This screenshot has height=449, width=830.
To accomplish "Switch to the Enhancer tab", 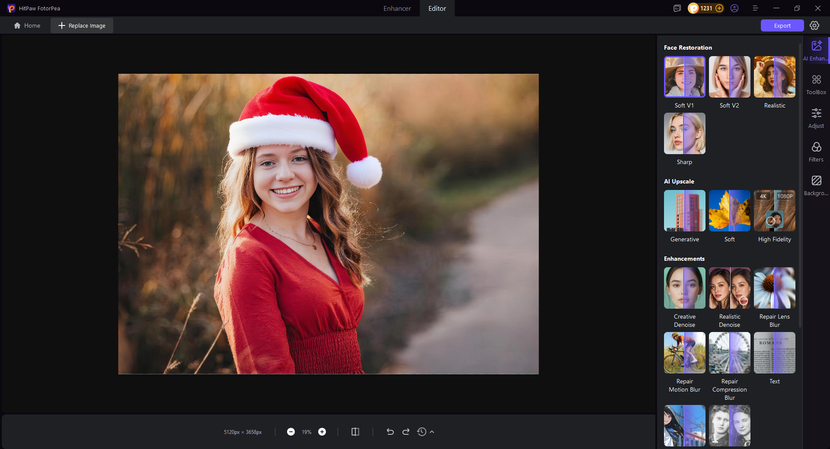I will 397,8.
